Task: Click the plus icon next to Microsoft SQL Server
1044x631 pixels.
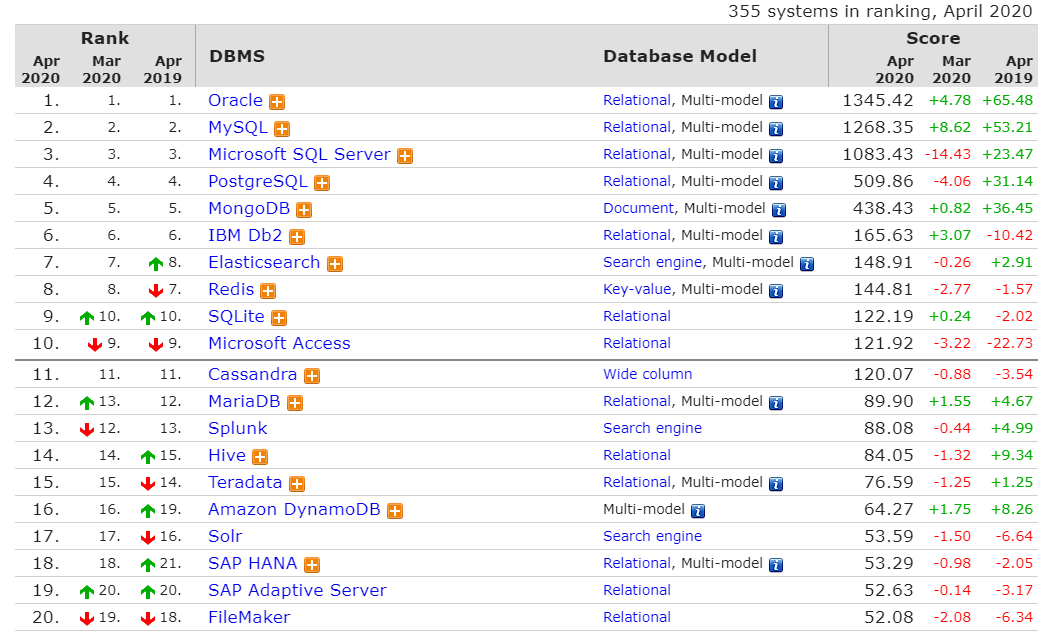Action: (405, 156)
